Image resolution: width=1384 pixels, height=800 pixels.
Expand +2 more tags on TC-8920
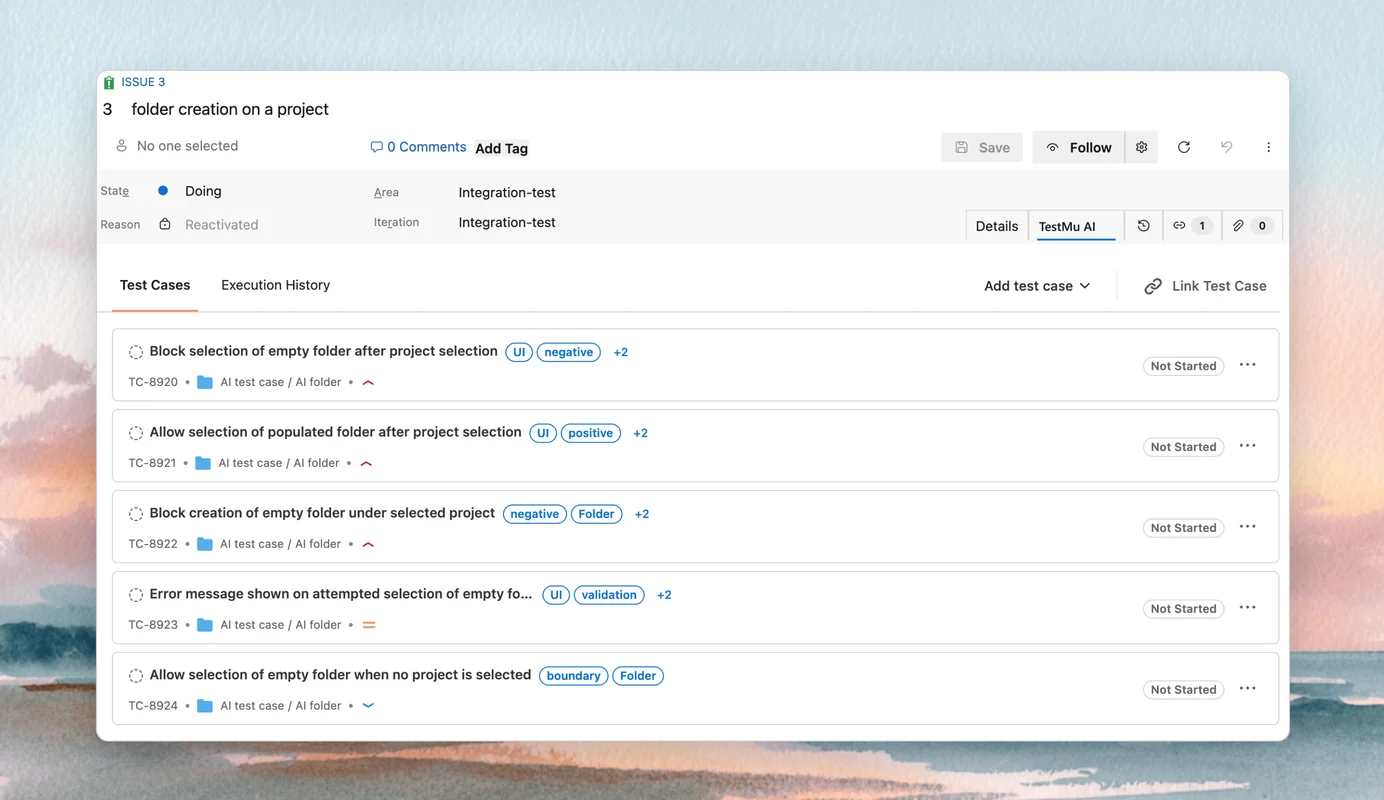[x=621, y=352]
